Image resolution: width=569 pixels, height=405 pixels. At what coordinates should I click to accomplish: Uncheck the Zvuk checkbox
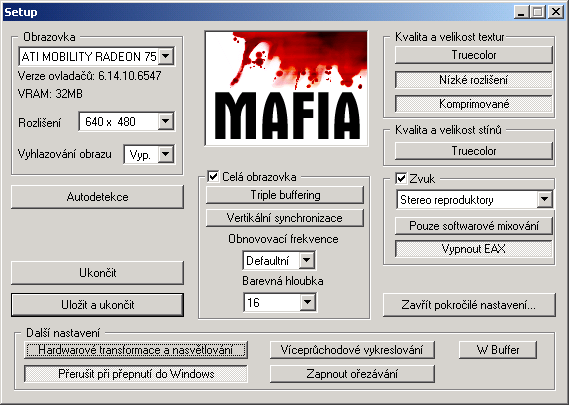coord(401,179)
